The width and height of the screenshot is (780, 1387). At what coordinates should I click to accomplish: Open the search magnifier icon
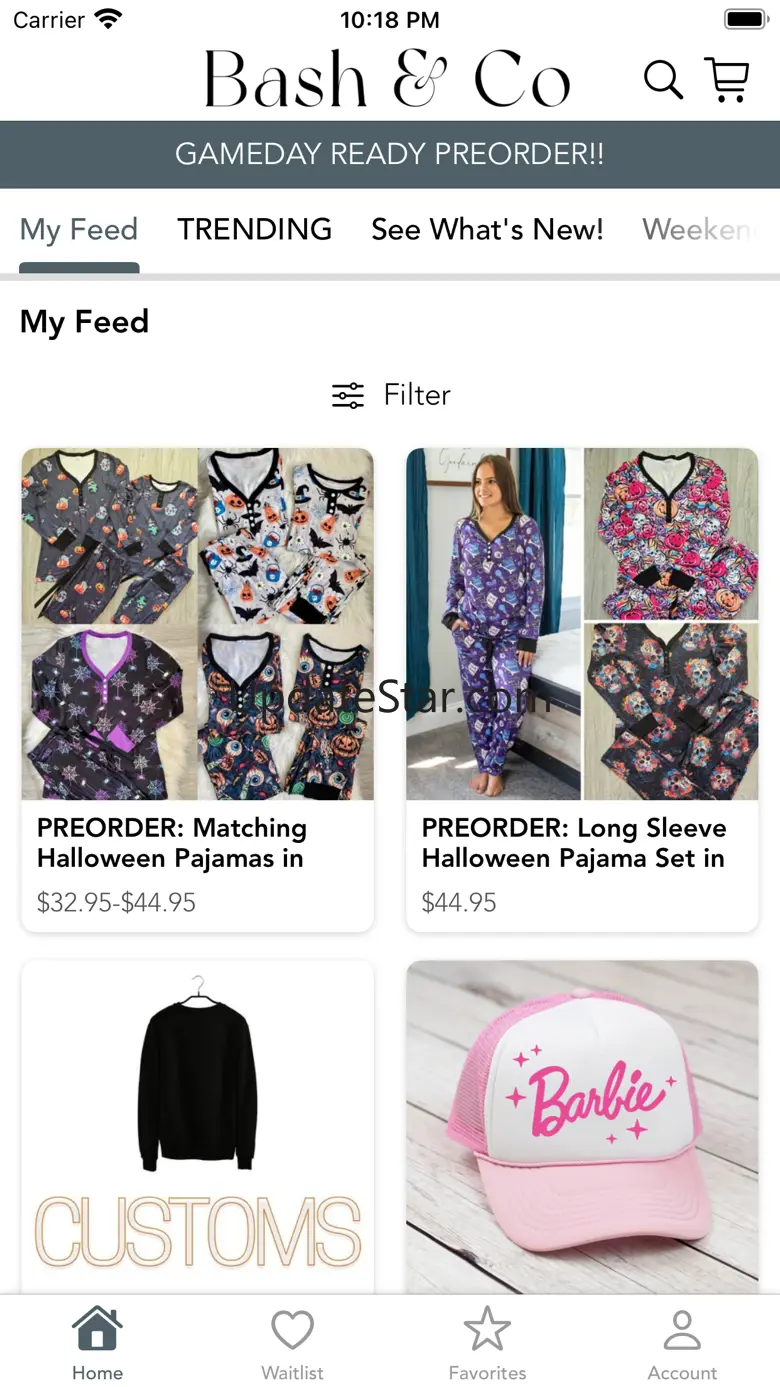(x=662, y=80)
